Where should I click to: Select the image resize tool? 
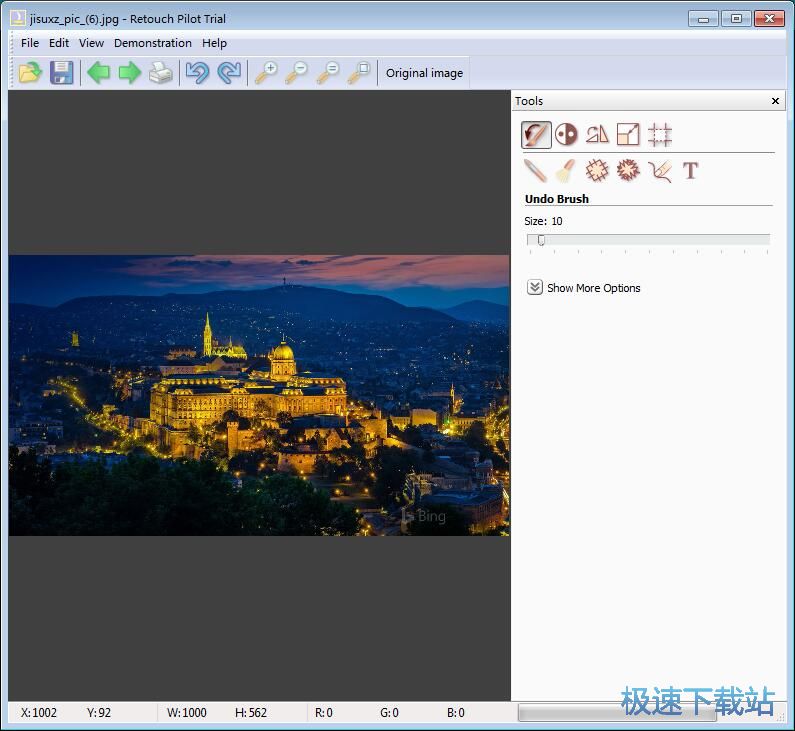[628, 134]
